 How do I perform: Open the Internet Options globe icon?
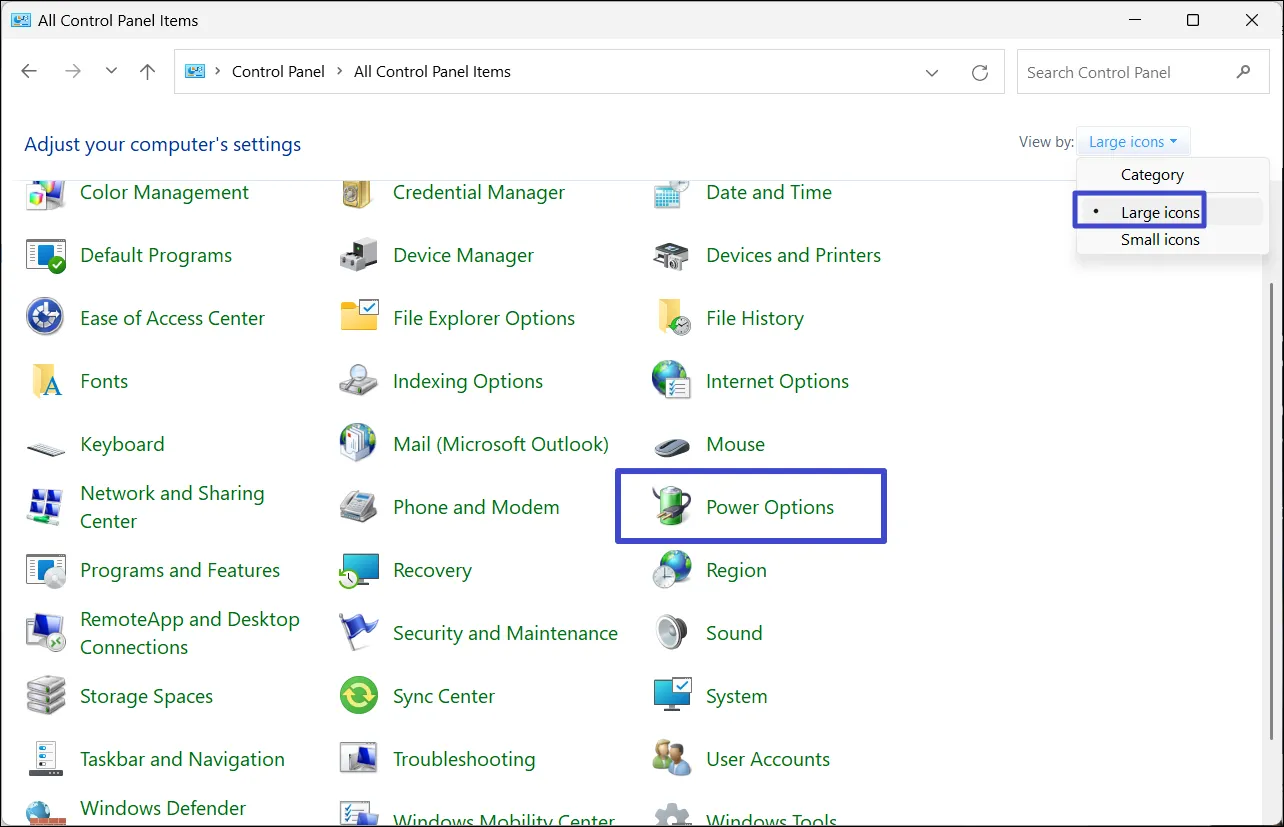[671, 382]
